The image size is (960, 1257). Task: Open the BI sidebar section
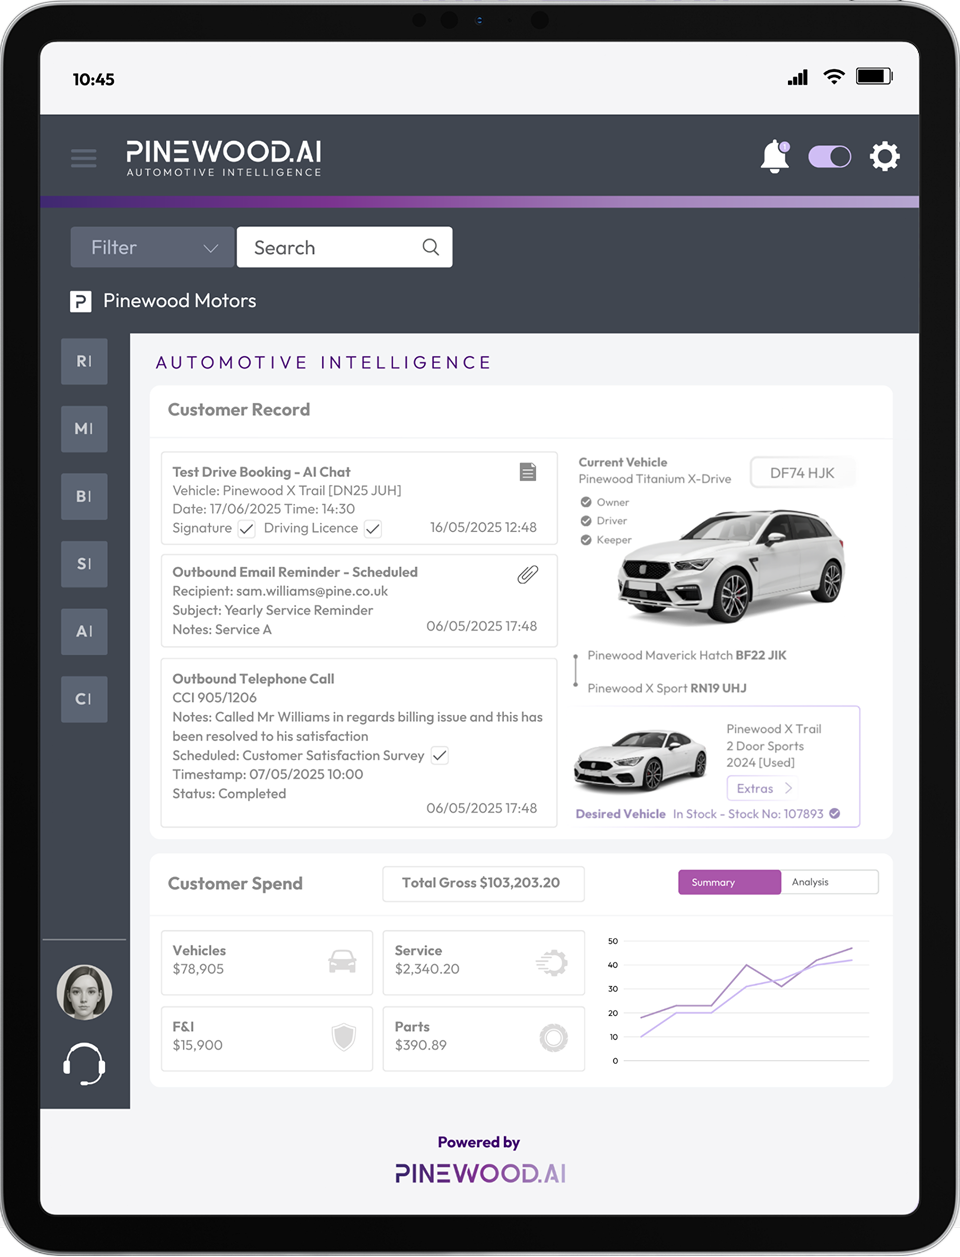coord(84,496)
